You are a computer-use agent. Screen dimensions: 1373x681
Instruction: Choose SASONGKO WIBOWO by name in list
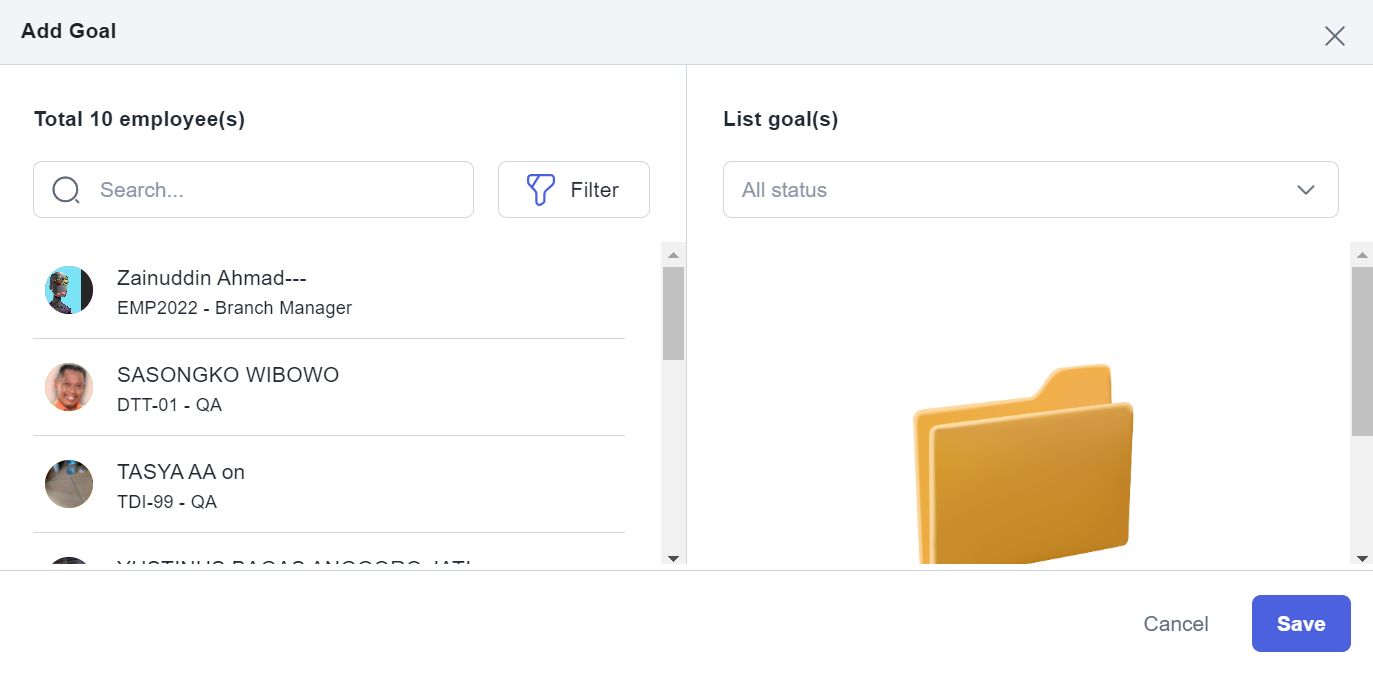pos(228,375)
